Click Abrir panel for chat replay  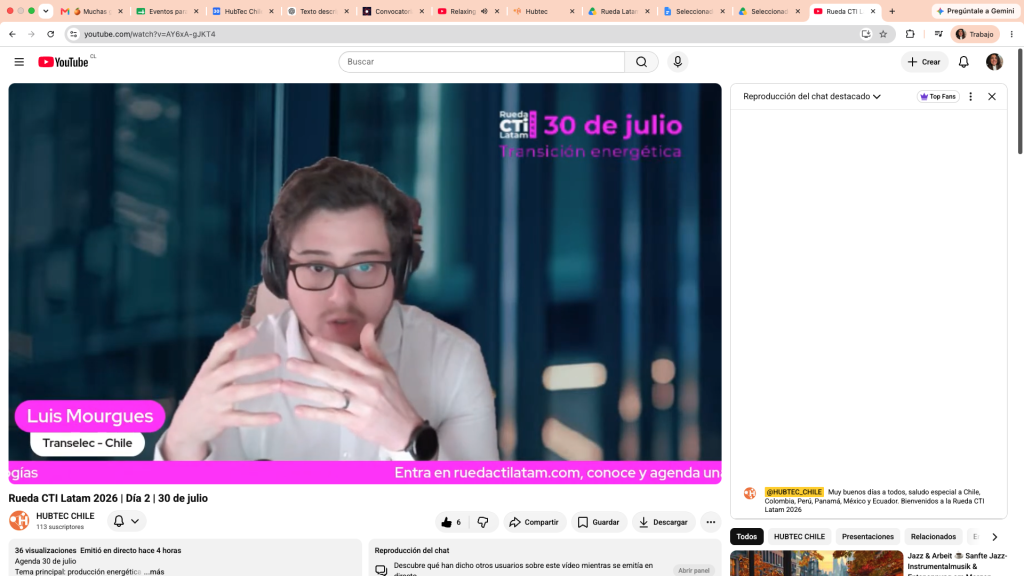pos(694,570)
